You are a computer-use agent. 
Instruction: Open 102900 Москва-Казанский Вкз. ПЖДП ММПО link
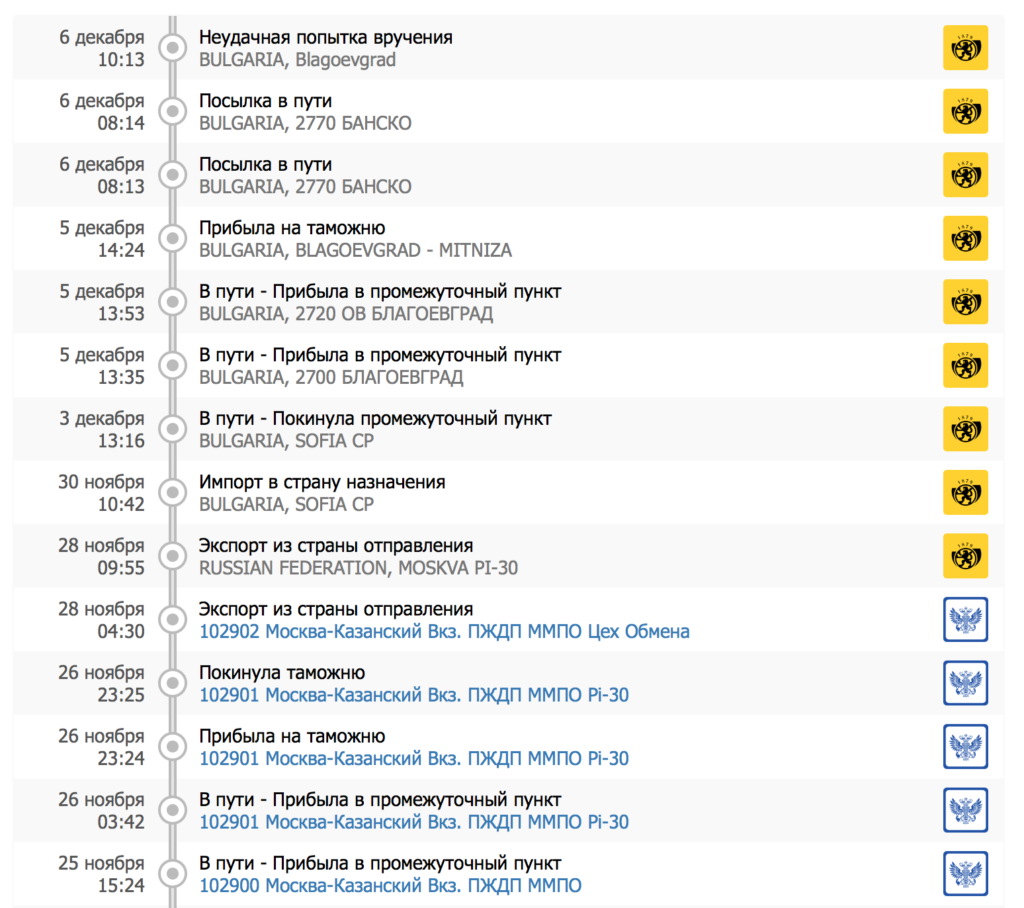390,886
